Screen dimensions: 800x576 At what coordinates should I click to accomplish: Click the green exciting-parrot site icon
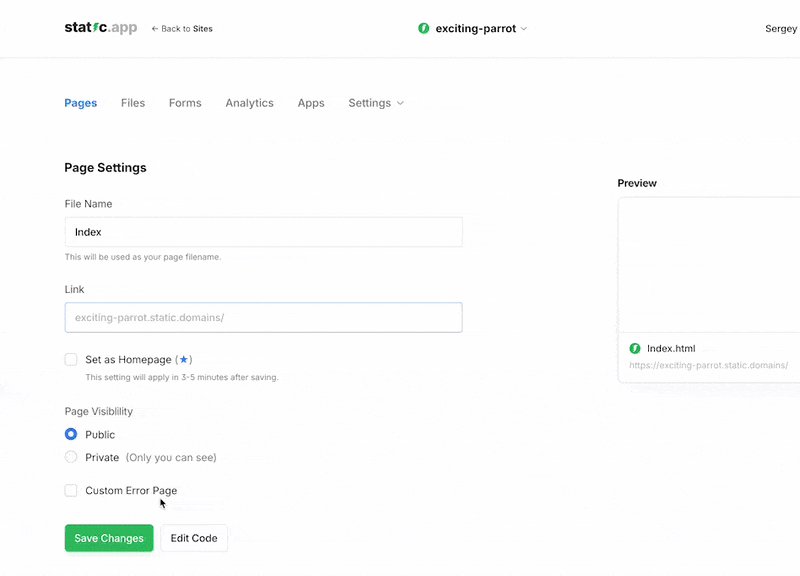pos(423,29)
